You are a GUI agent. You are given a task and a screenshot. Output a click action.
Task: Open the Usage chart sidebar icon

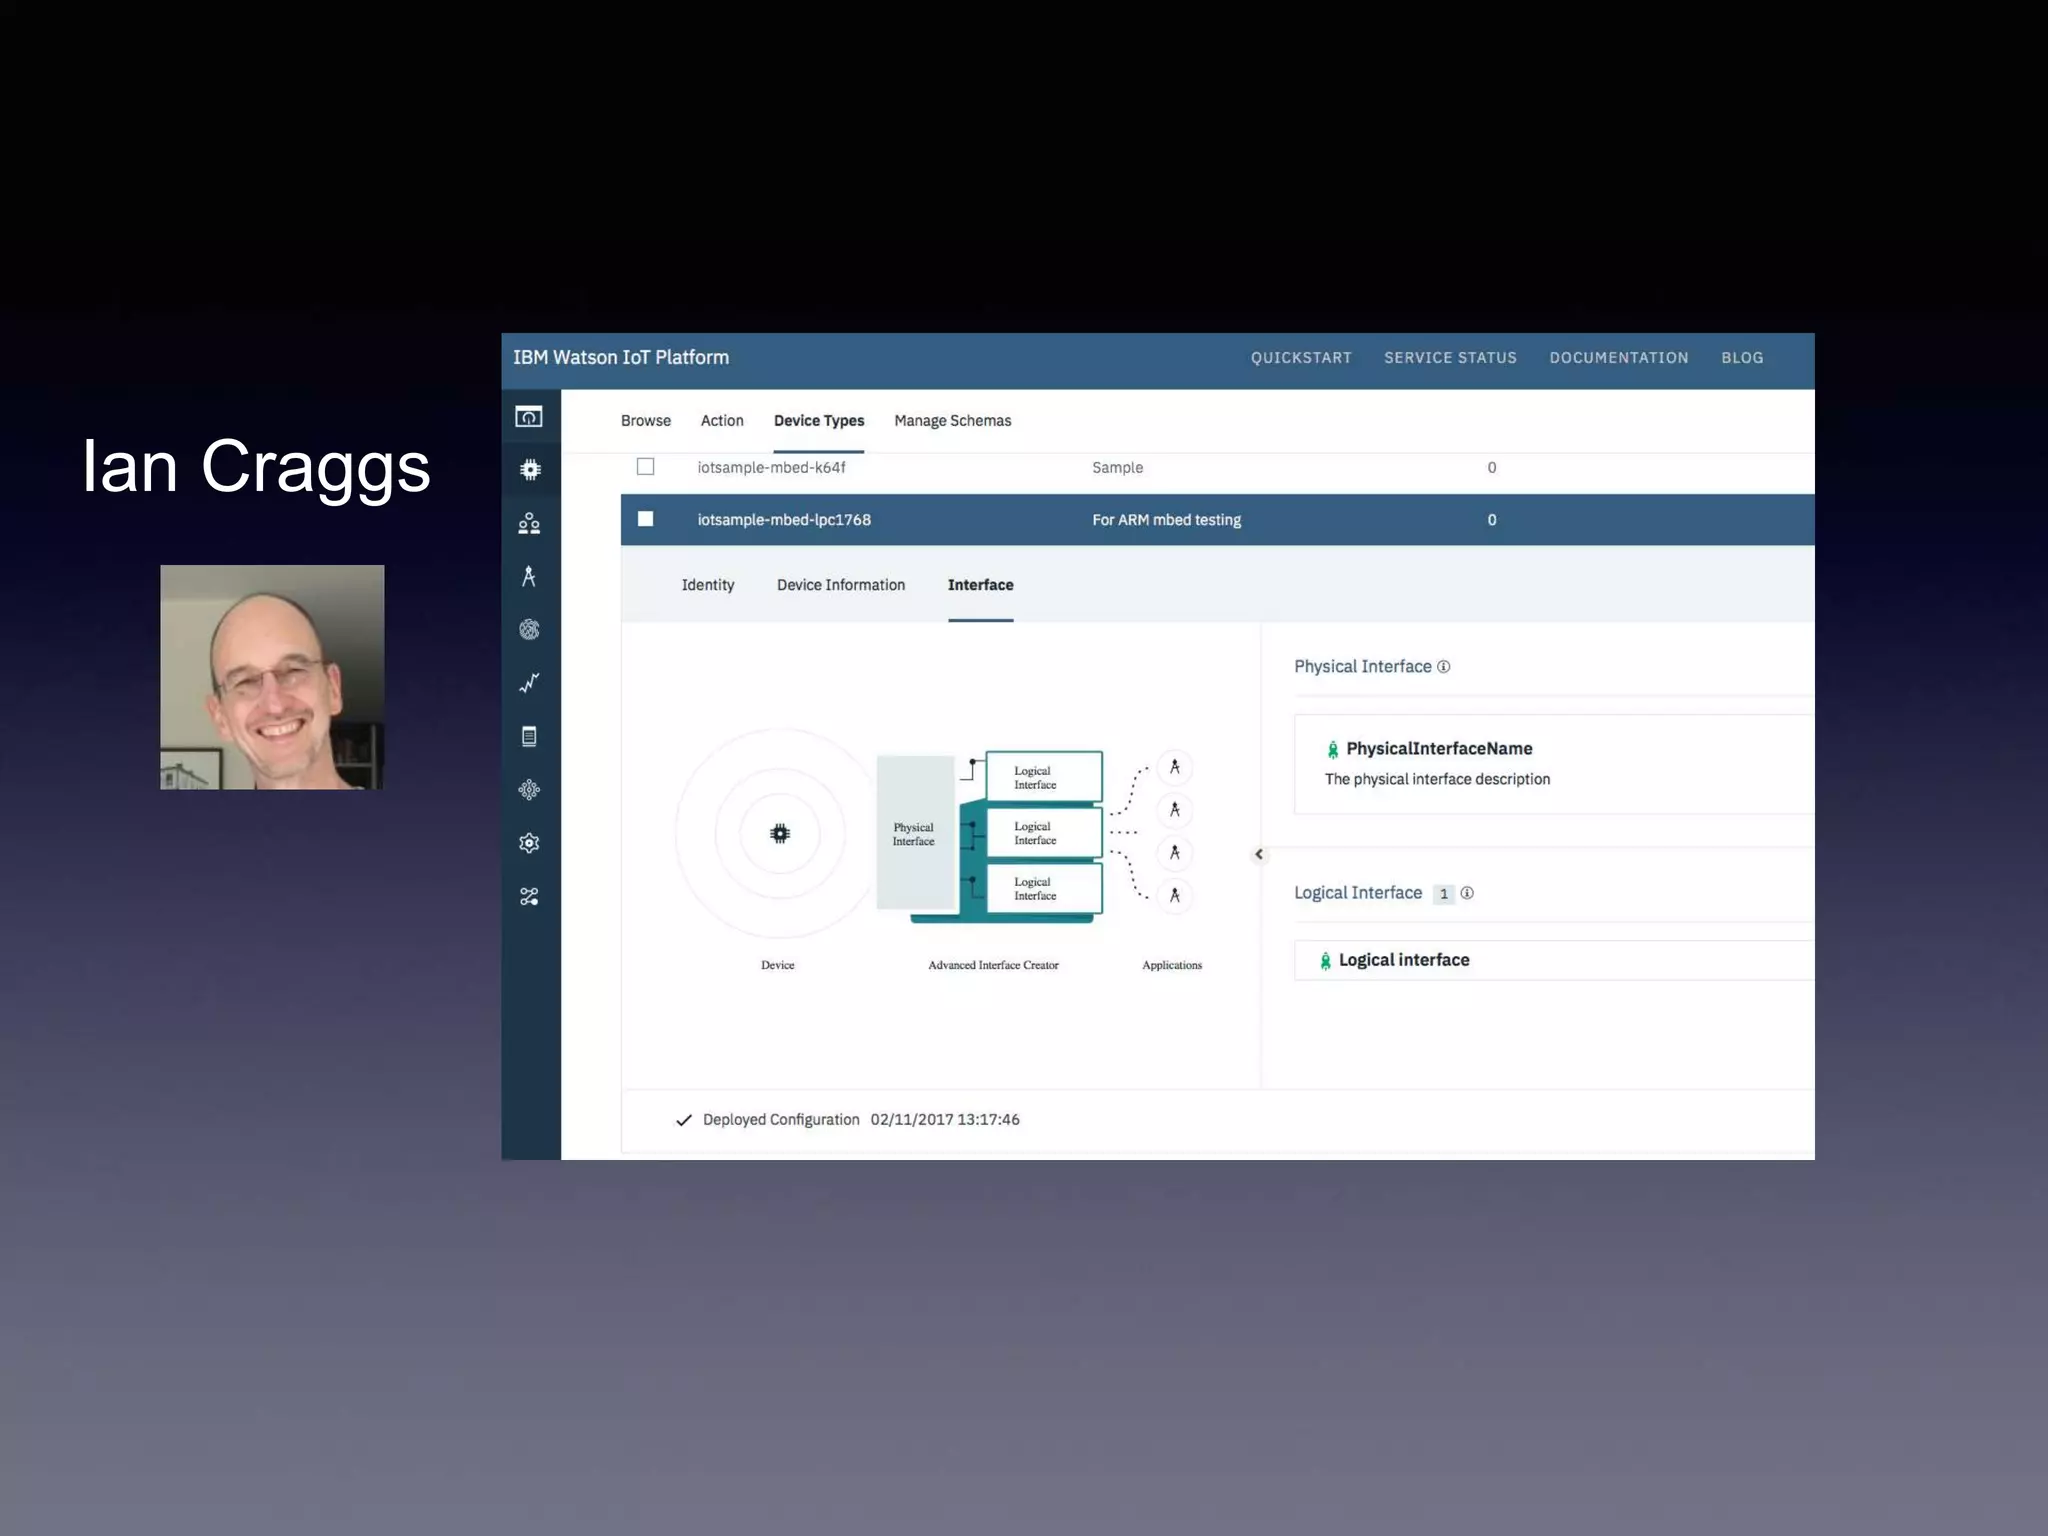coord(529,683)
